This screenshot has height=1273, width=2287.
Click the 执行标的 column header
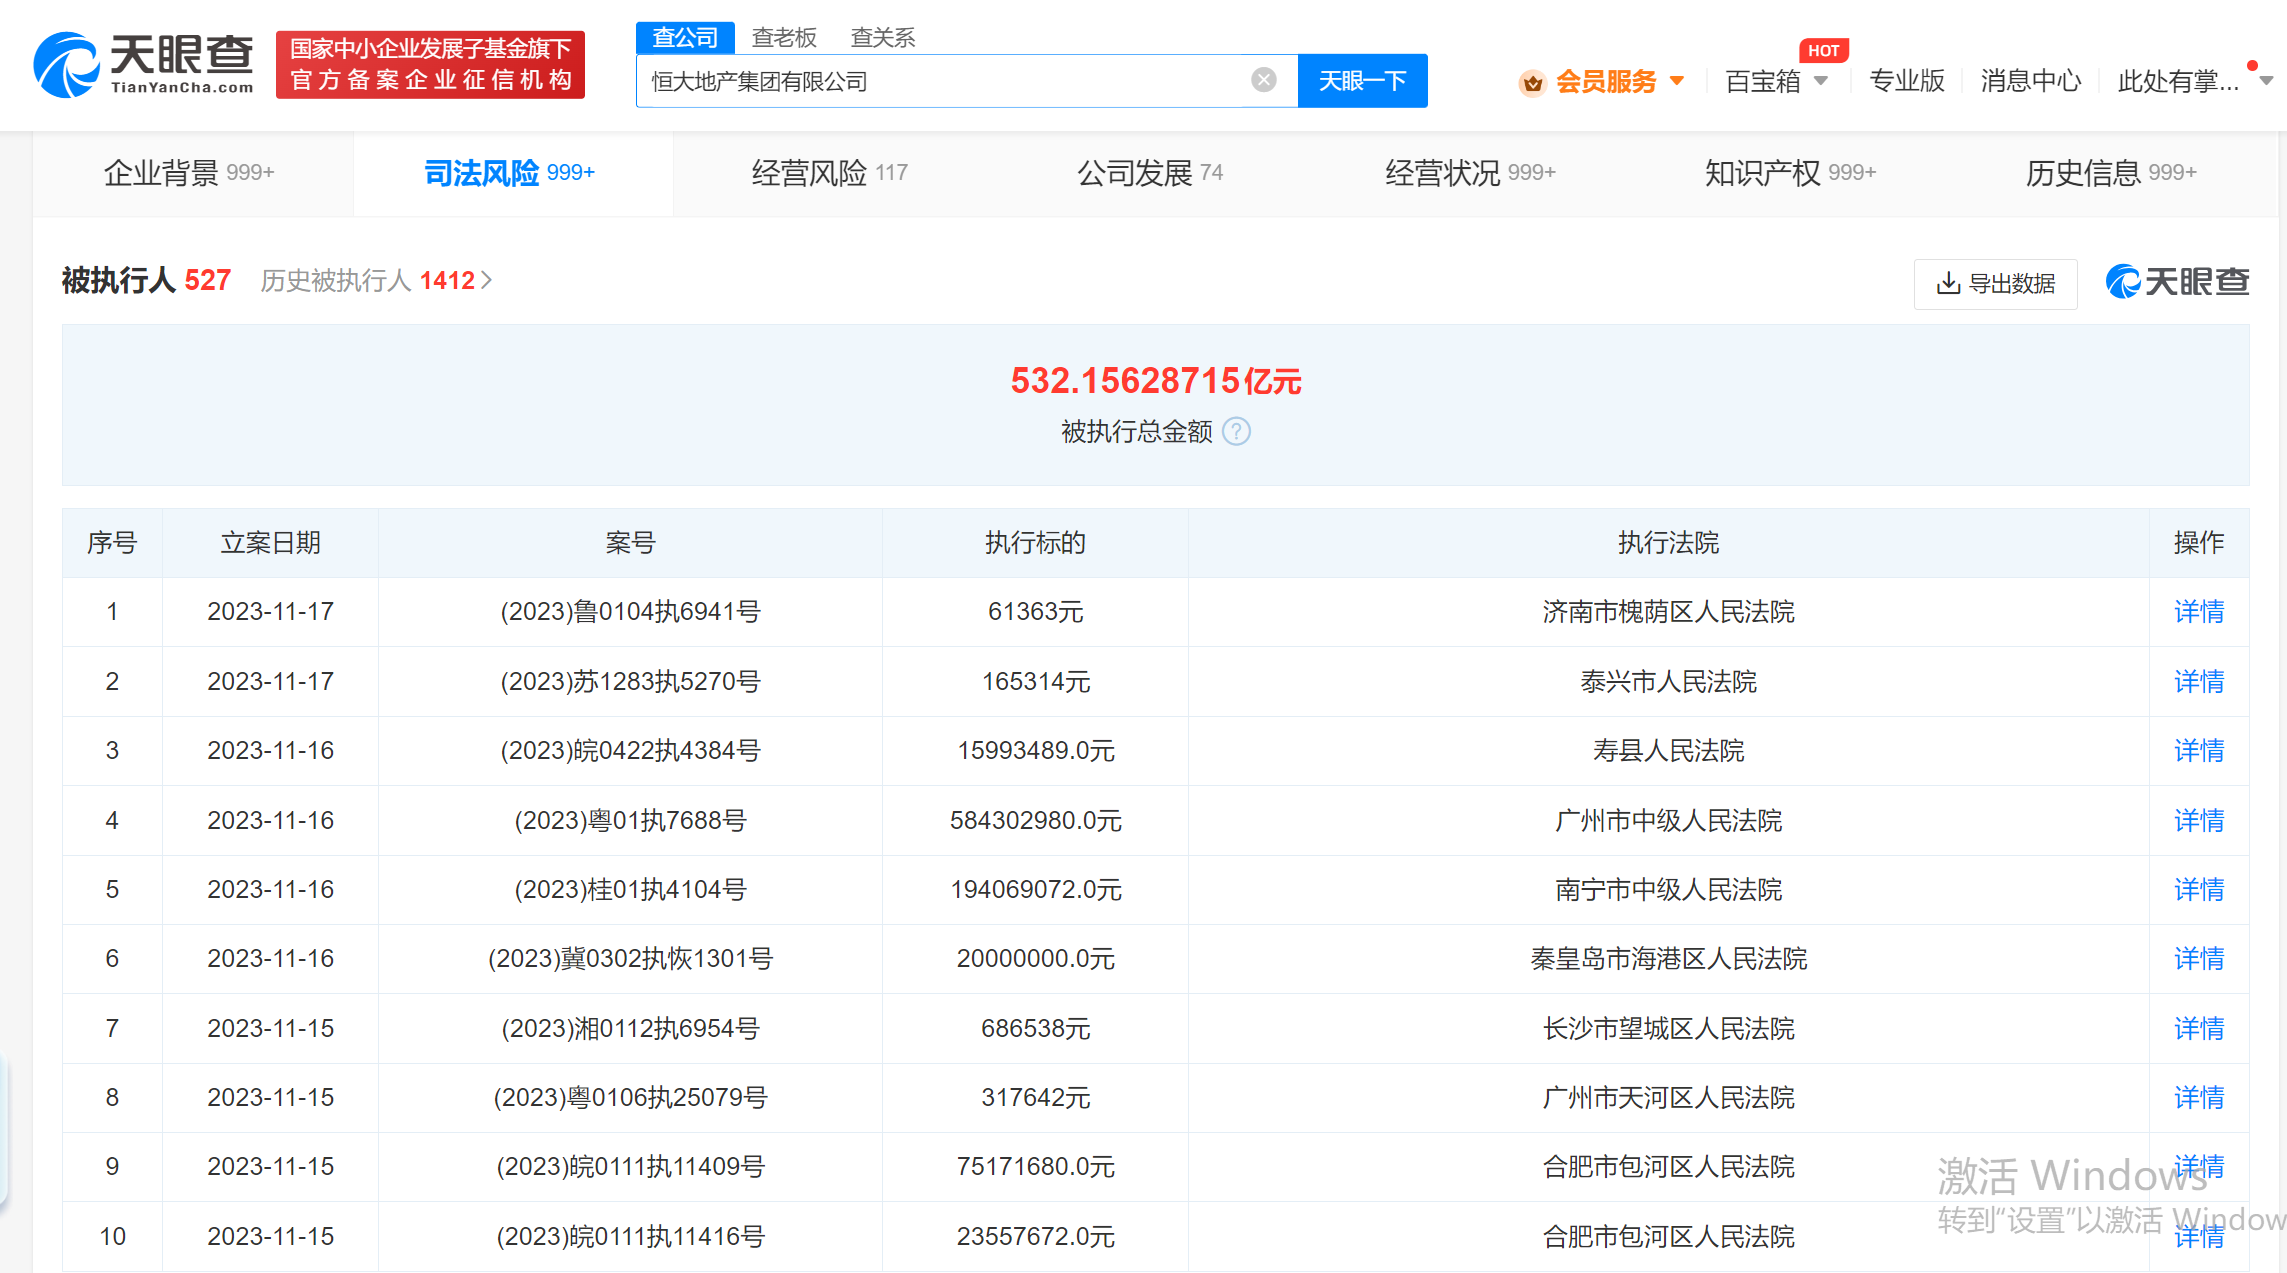(1035, 543)
